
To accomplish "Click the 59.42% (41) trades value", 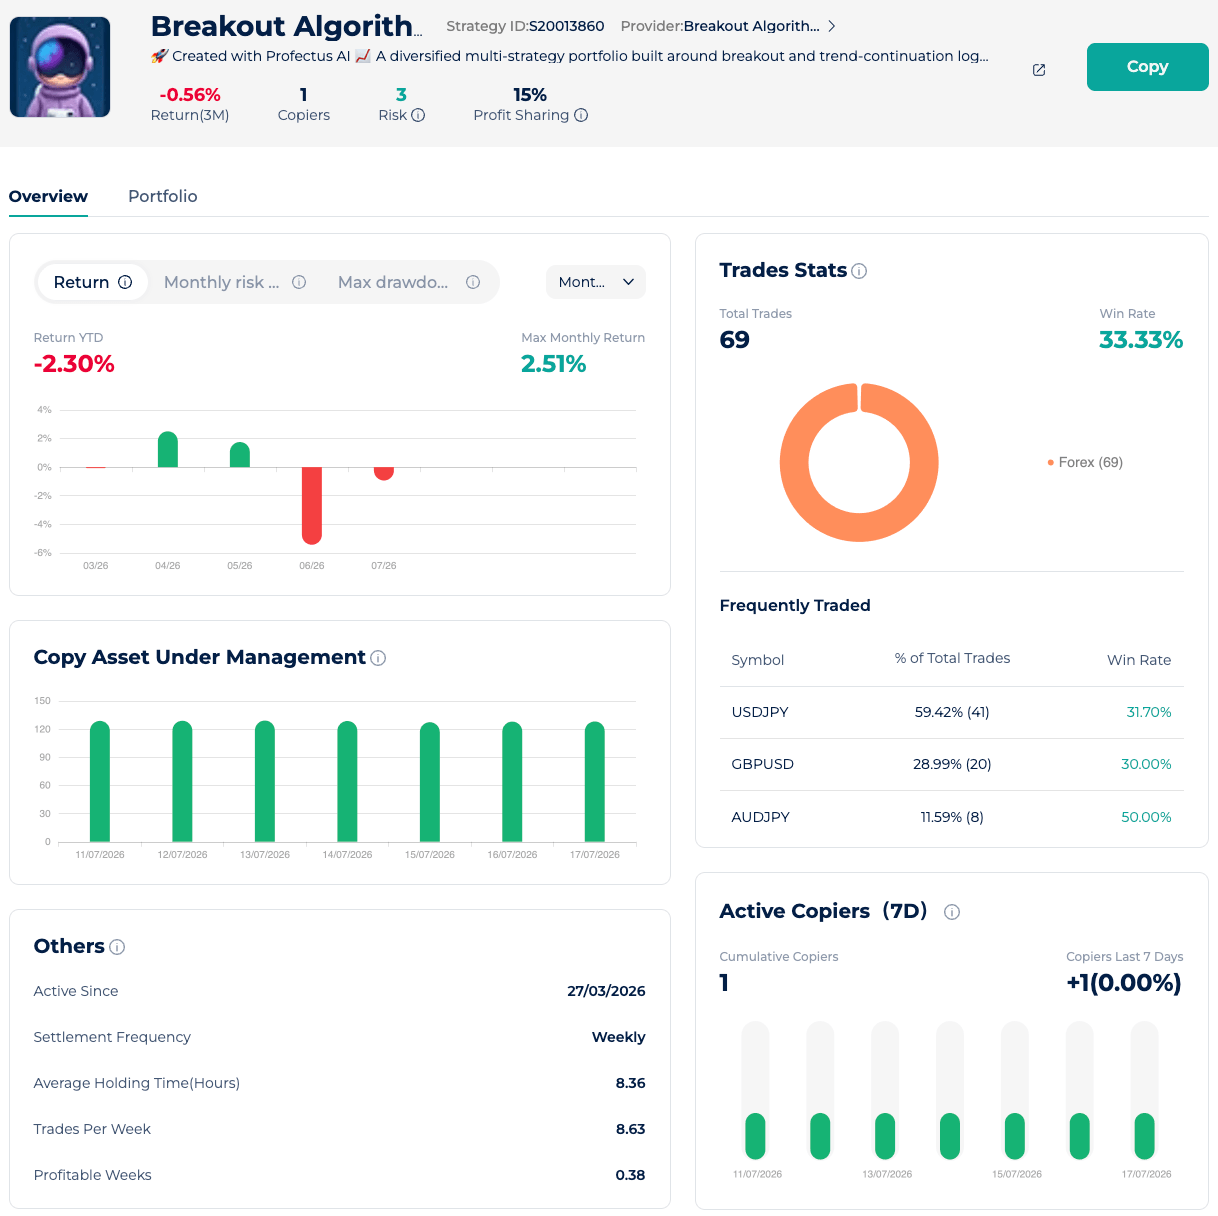I will pos(952,712).
